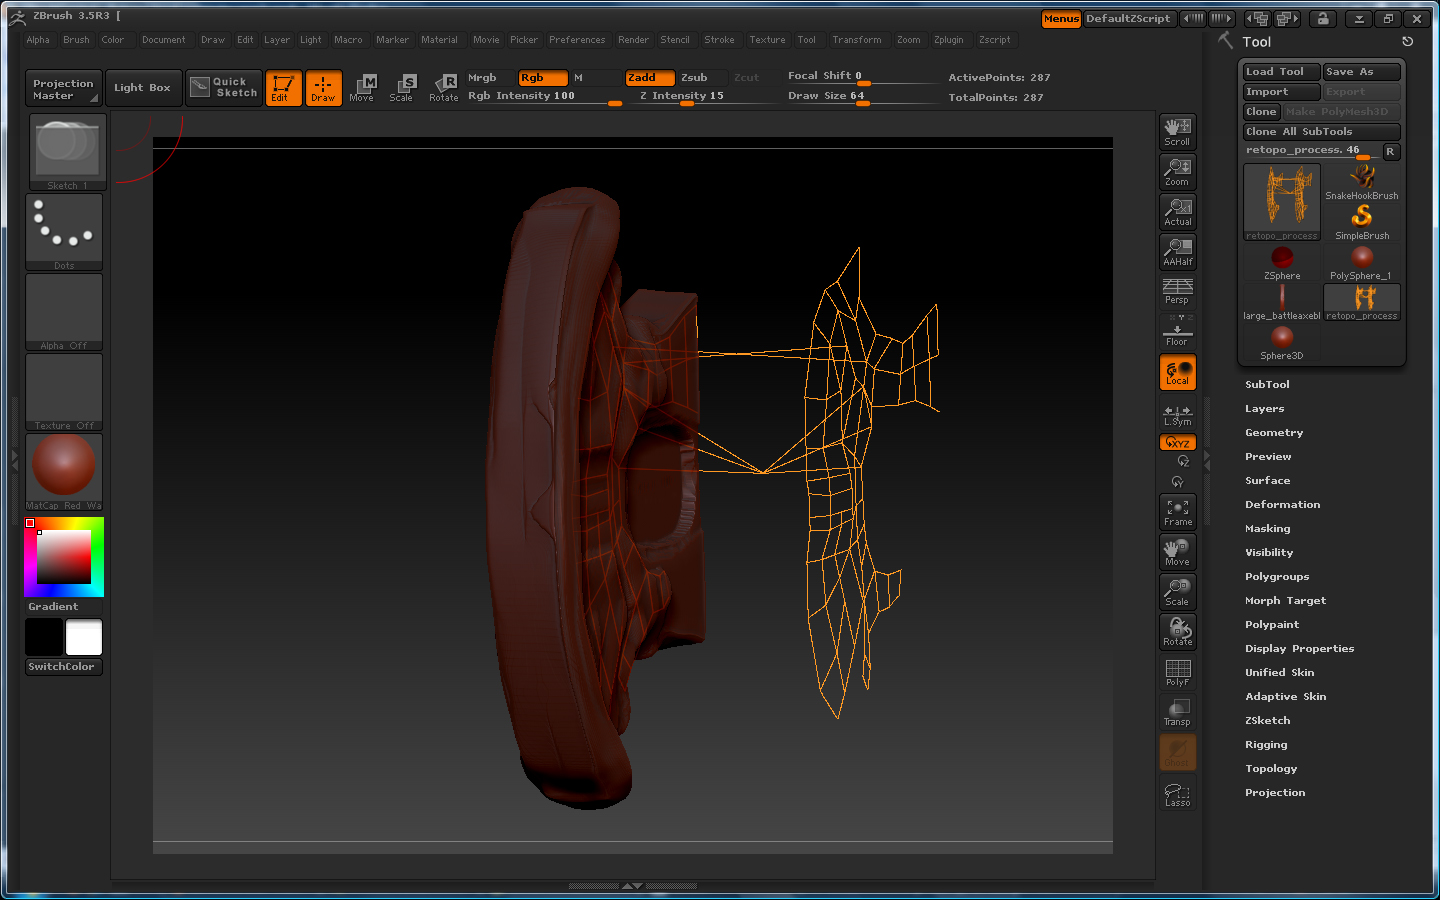Select the Lasso selection icon
Viewport: 1440px width, 900px height.
click(1177, 793)
